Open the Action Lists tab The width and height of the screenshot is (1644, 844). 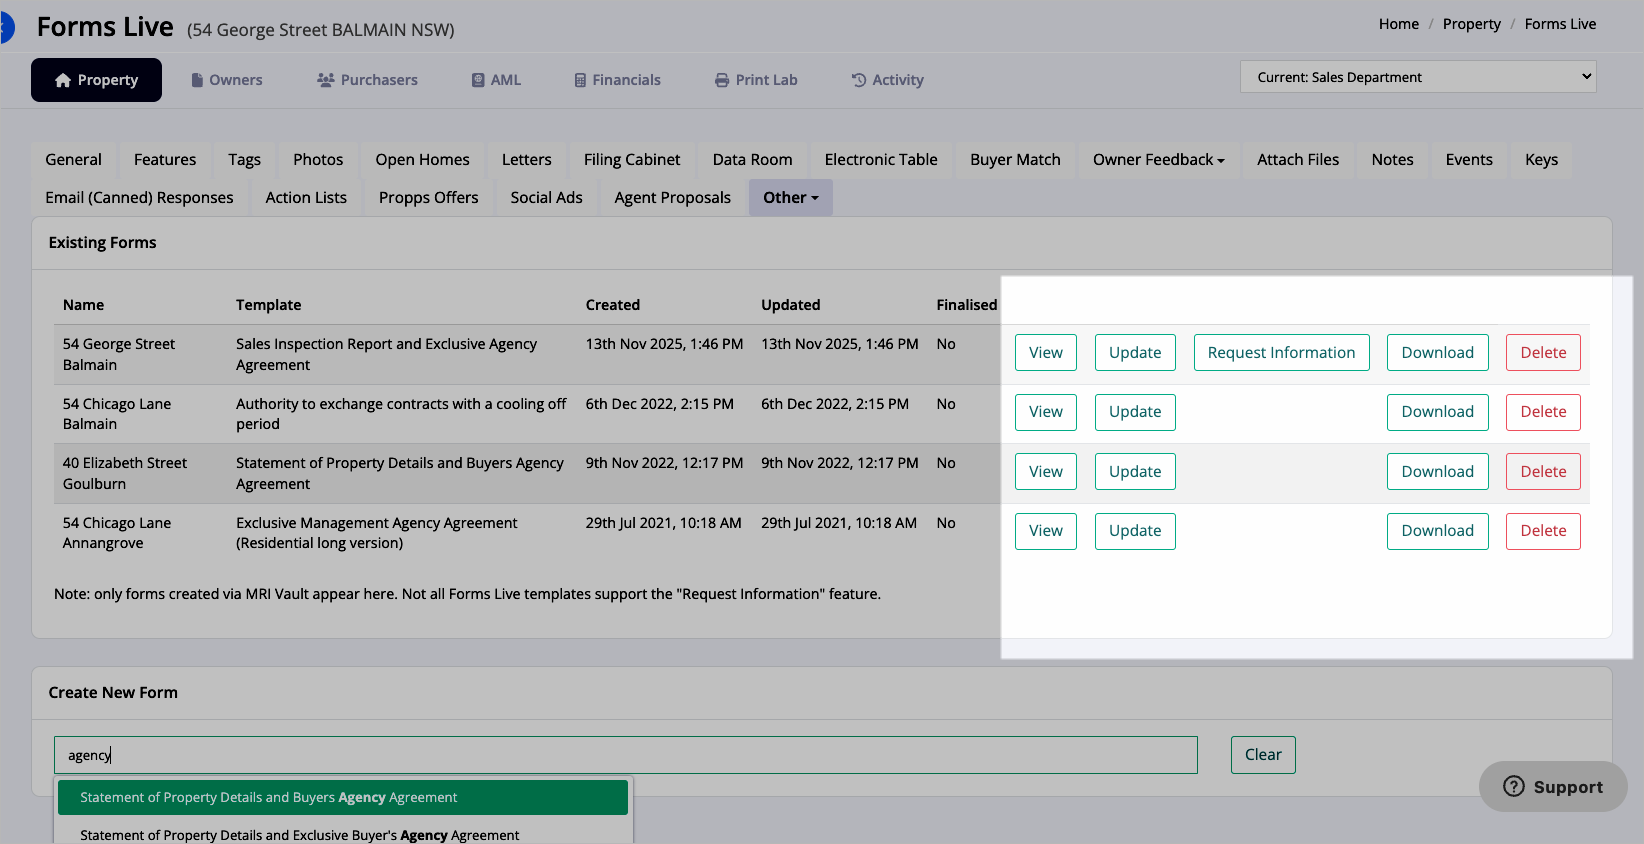click(x=306, y=198)
